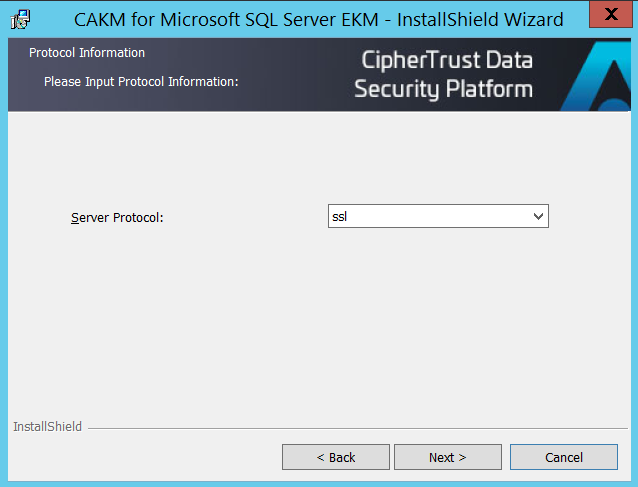Click 'Please Input Protocol Information' subtitle
The image size is (638, 487).
pos(141,81)
